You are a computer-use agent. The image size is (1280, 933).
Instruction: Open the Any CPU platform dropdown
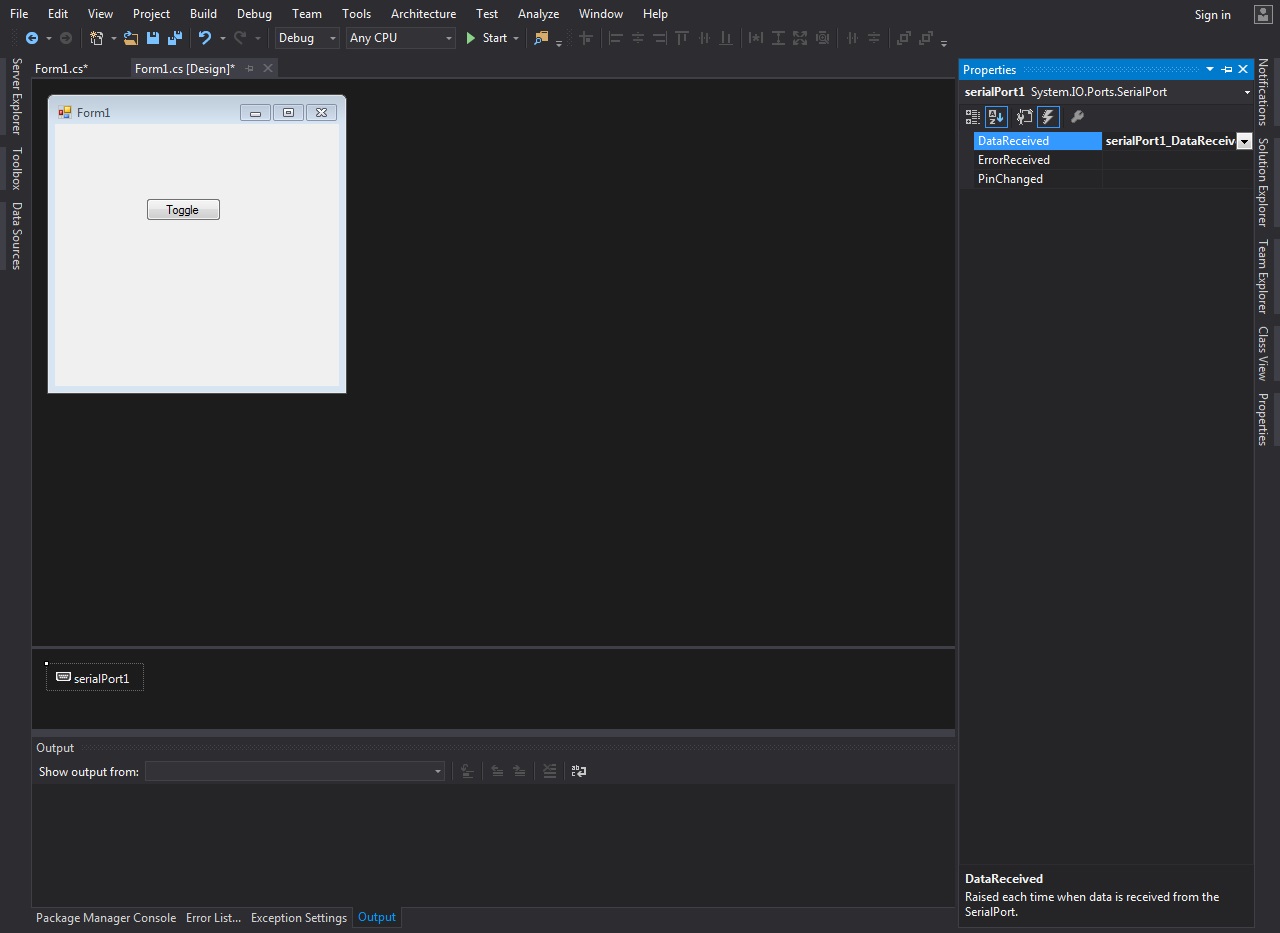tap(401, 38)
